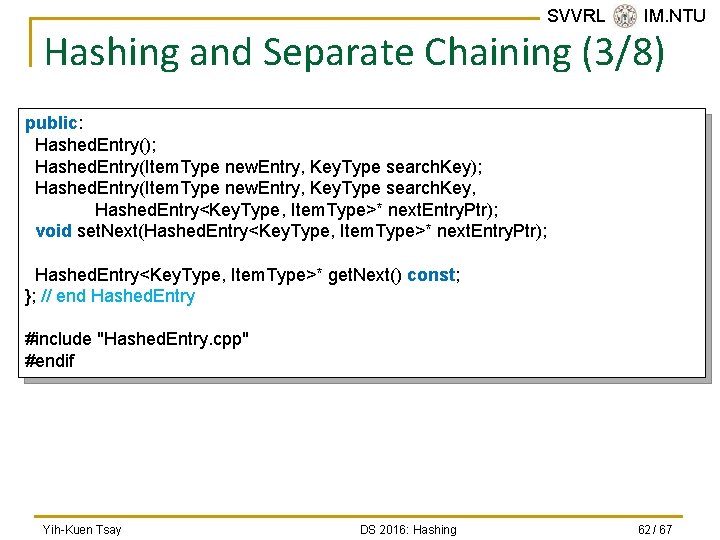Click the 'public:' keyword line
720x540 pixels.
(54, 123)
